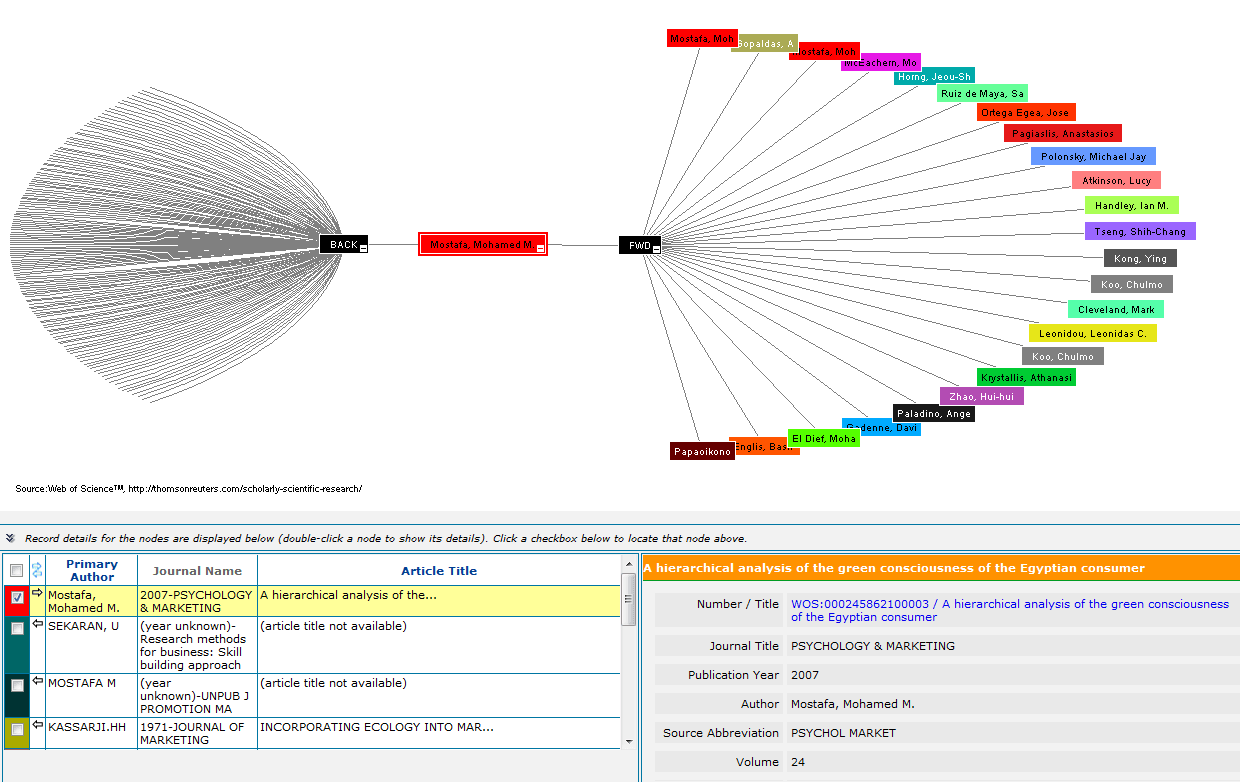The height and width of the screenshot is (782, 1240).
Task: Select the FWD node in citation map
Action: point(640,245)
